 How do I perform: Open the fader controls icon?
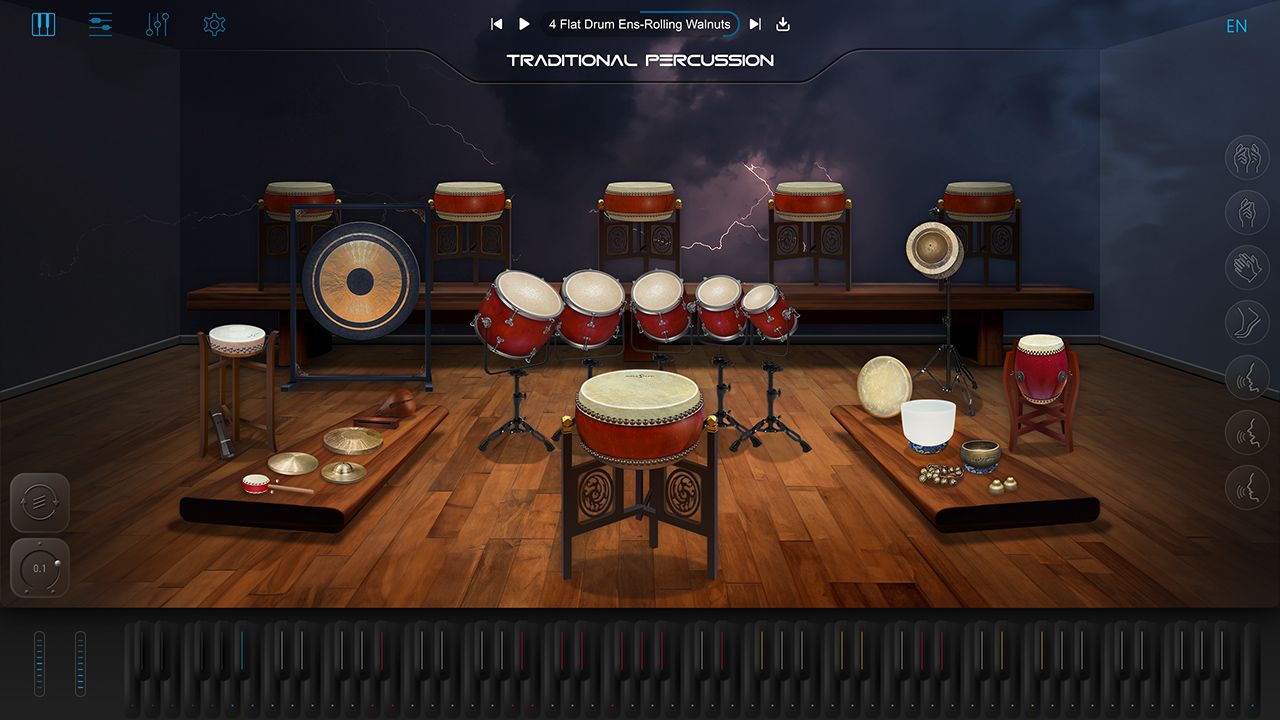tap(157, 24)
